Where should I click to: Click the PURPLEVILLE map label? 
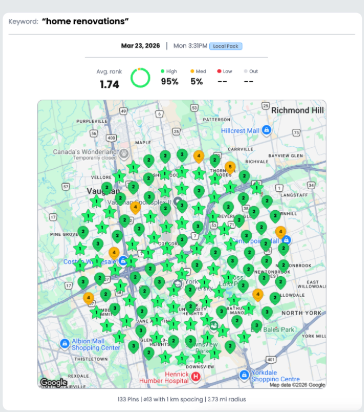coord(92,121)
